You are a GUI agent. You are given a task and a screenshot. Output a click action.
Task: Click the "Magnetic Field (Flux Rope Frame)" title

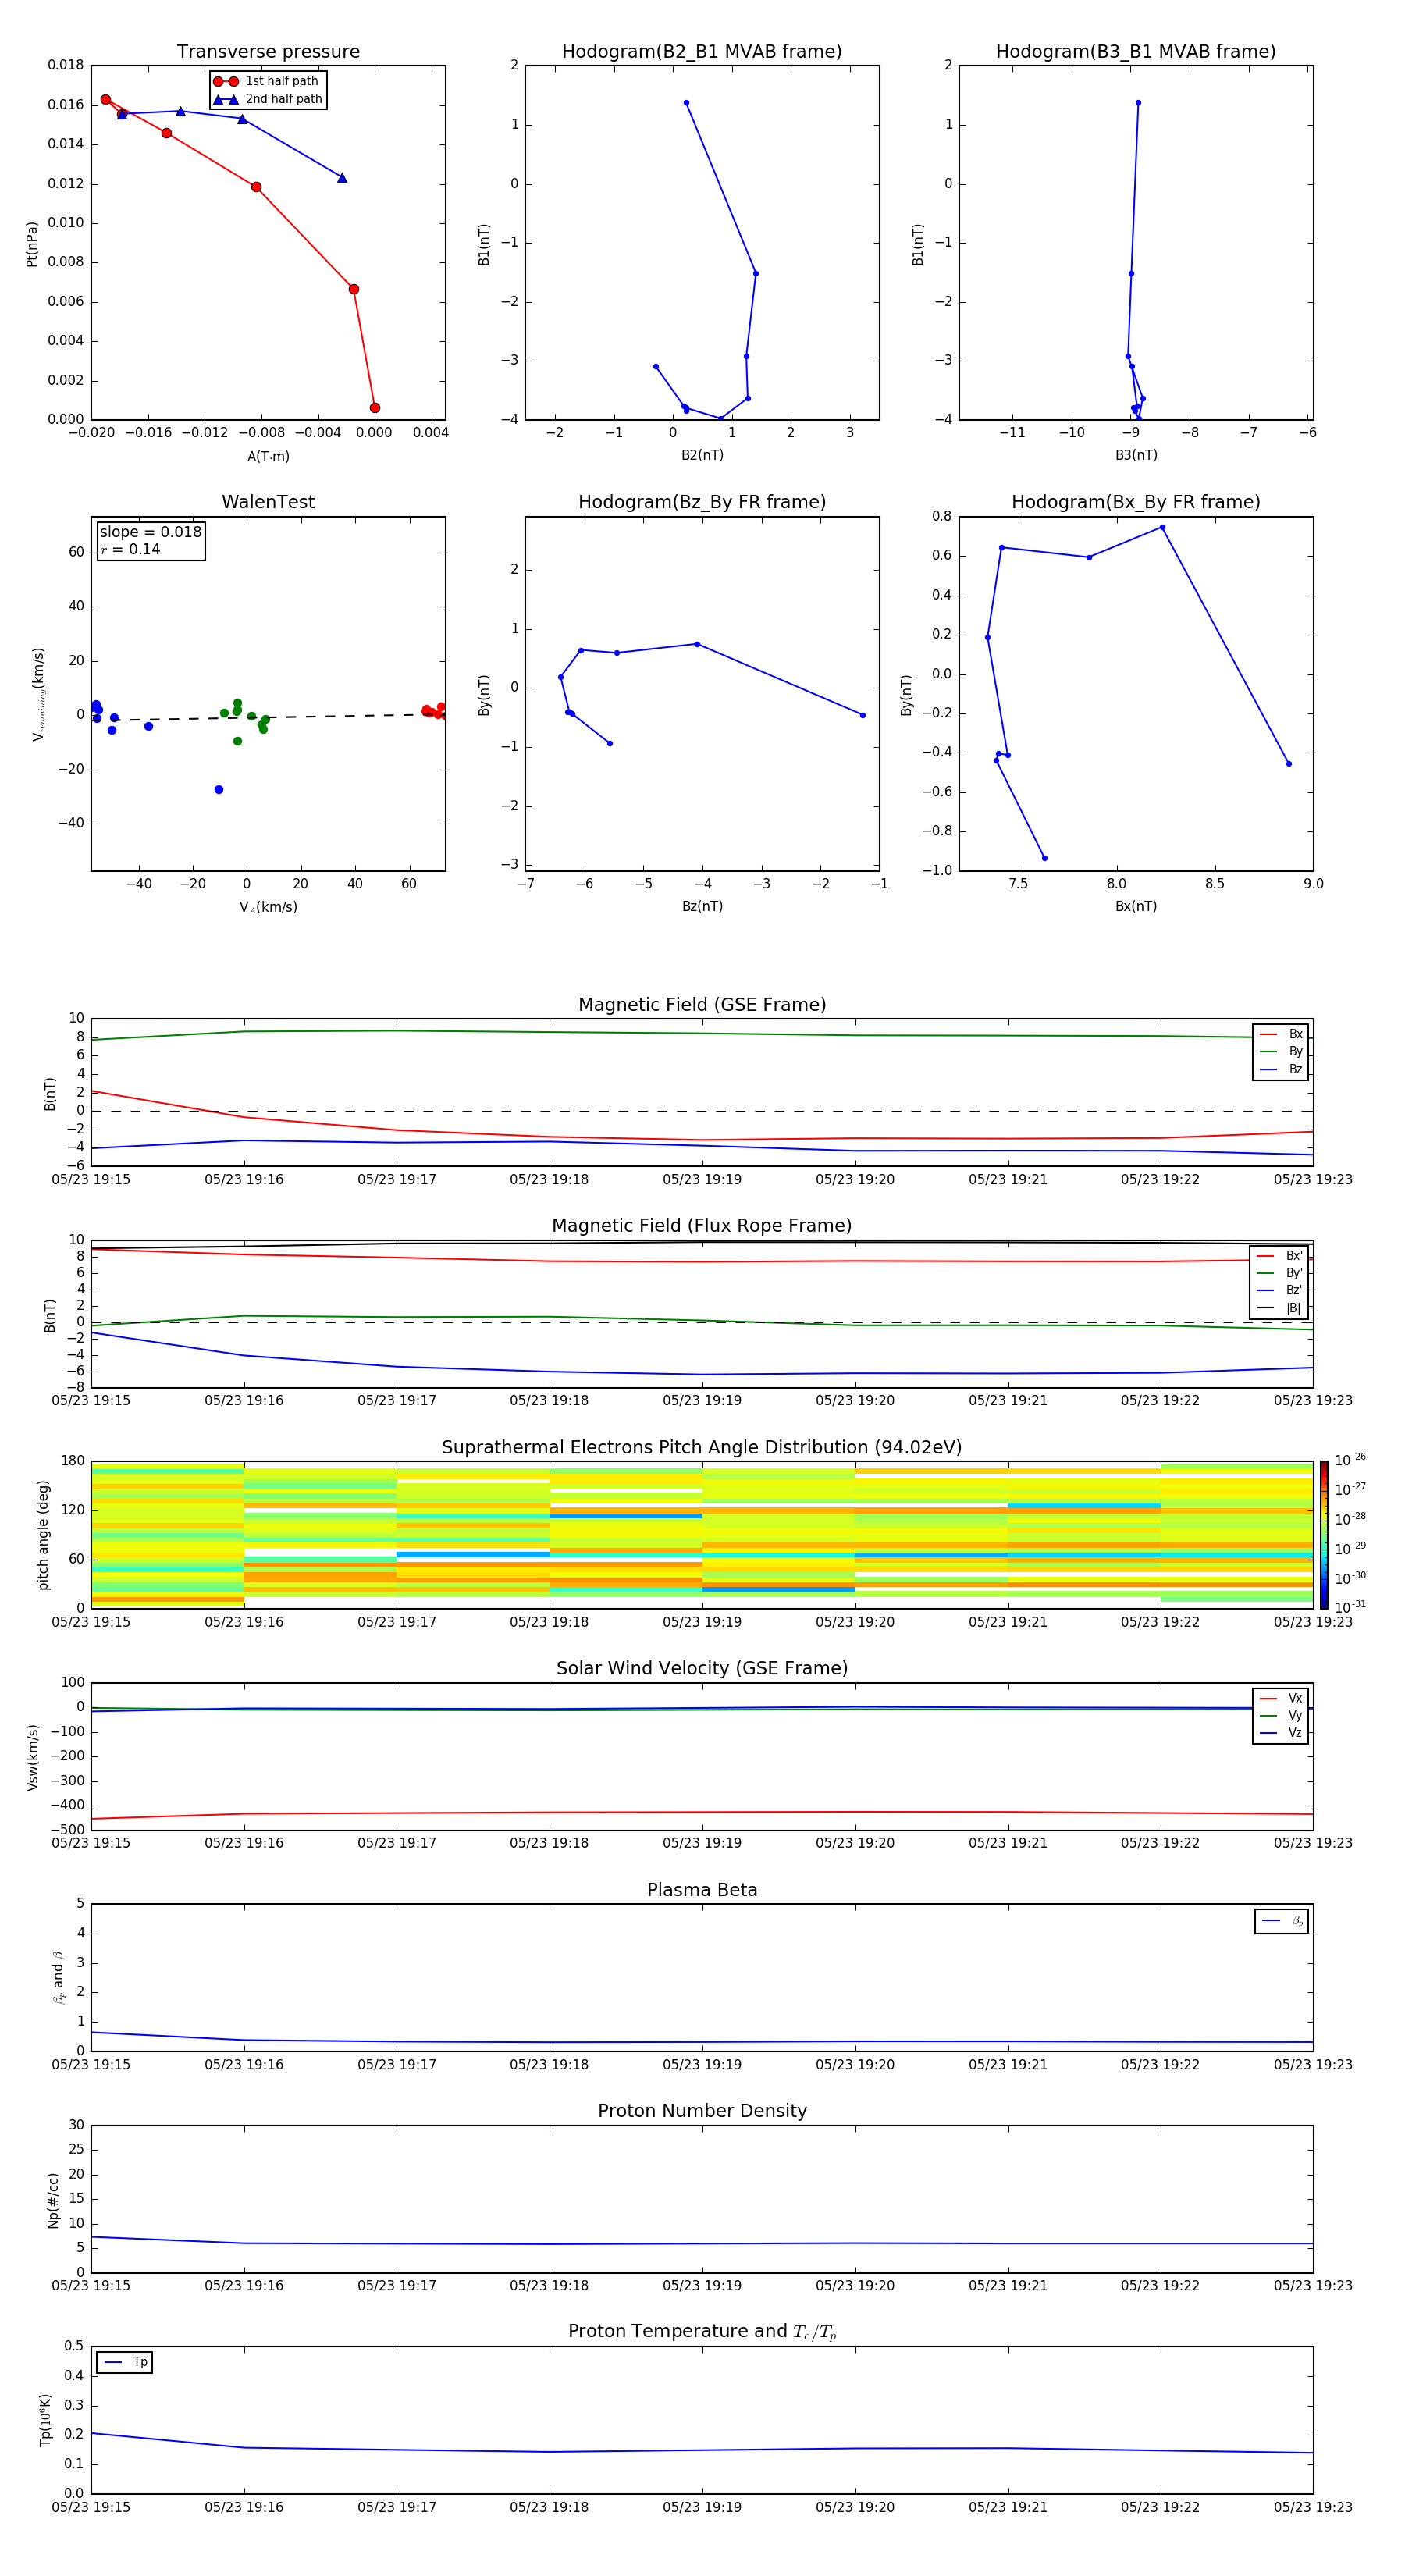tap(702, 1226)
